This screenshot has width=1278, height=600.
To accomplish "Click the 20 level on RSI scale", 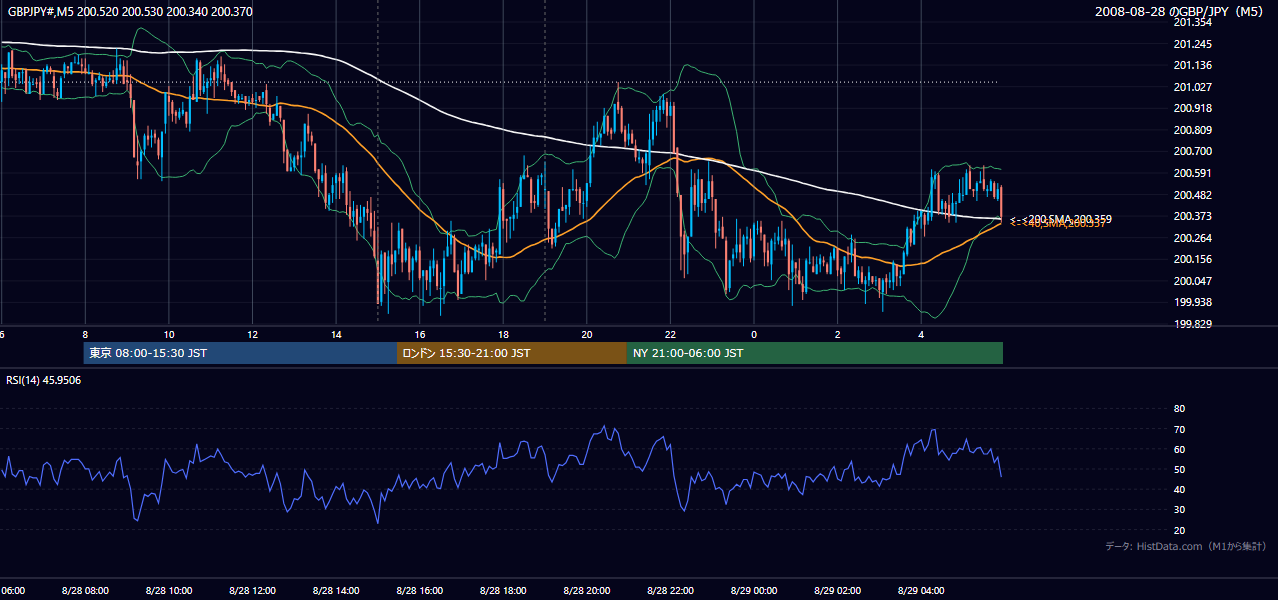I will click(1179, 530).
